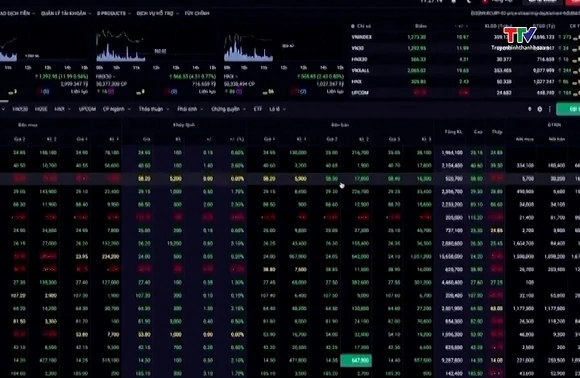Click the gear icon beside Chỉ số header
This screenshot has height=378, width=580.
click(x=353, y=26)
